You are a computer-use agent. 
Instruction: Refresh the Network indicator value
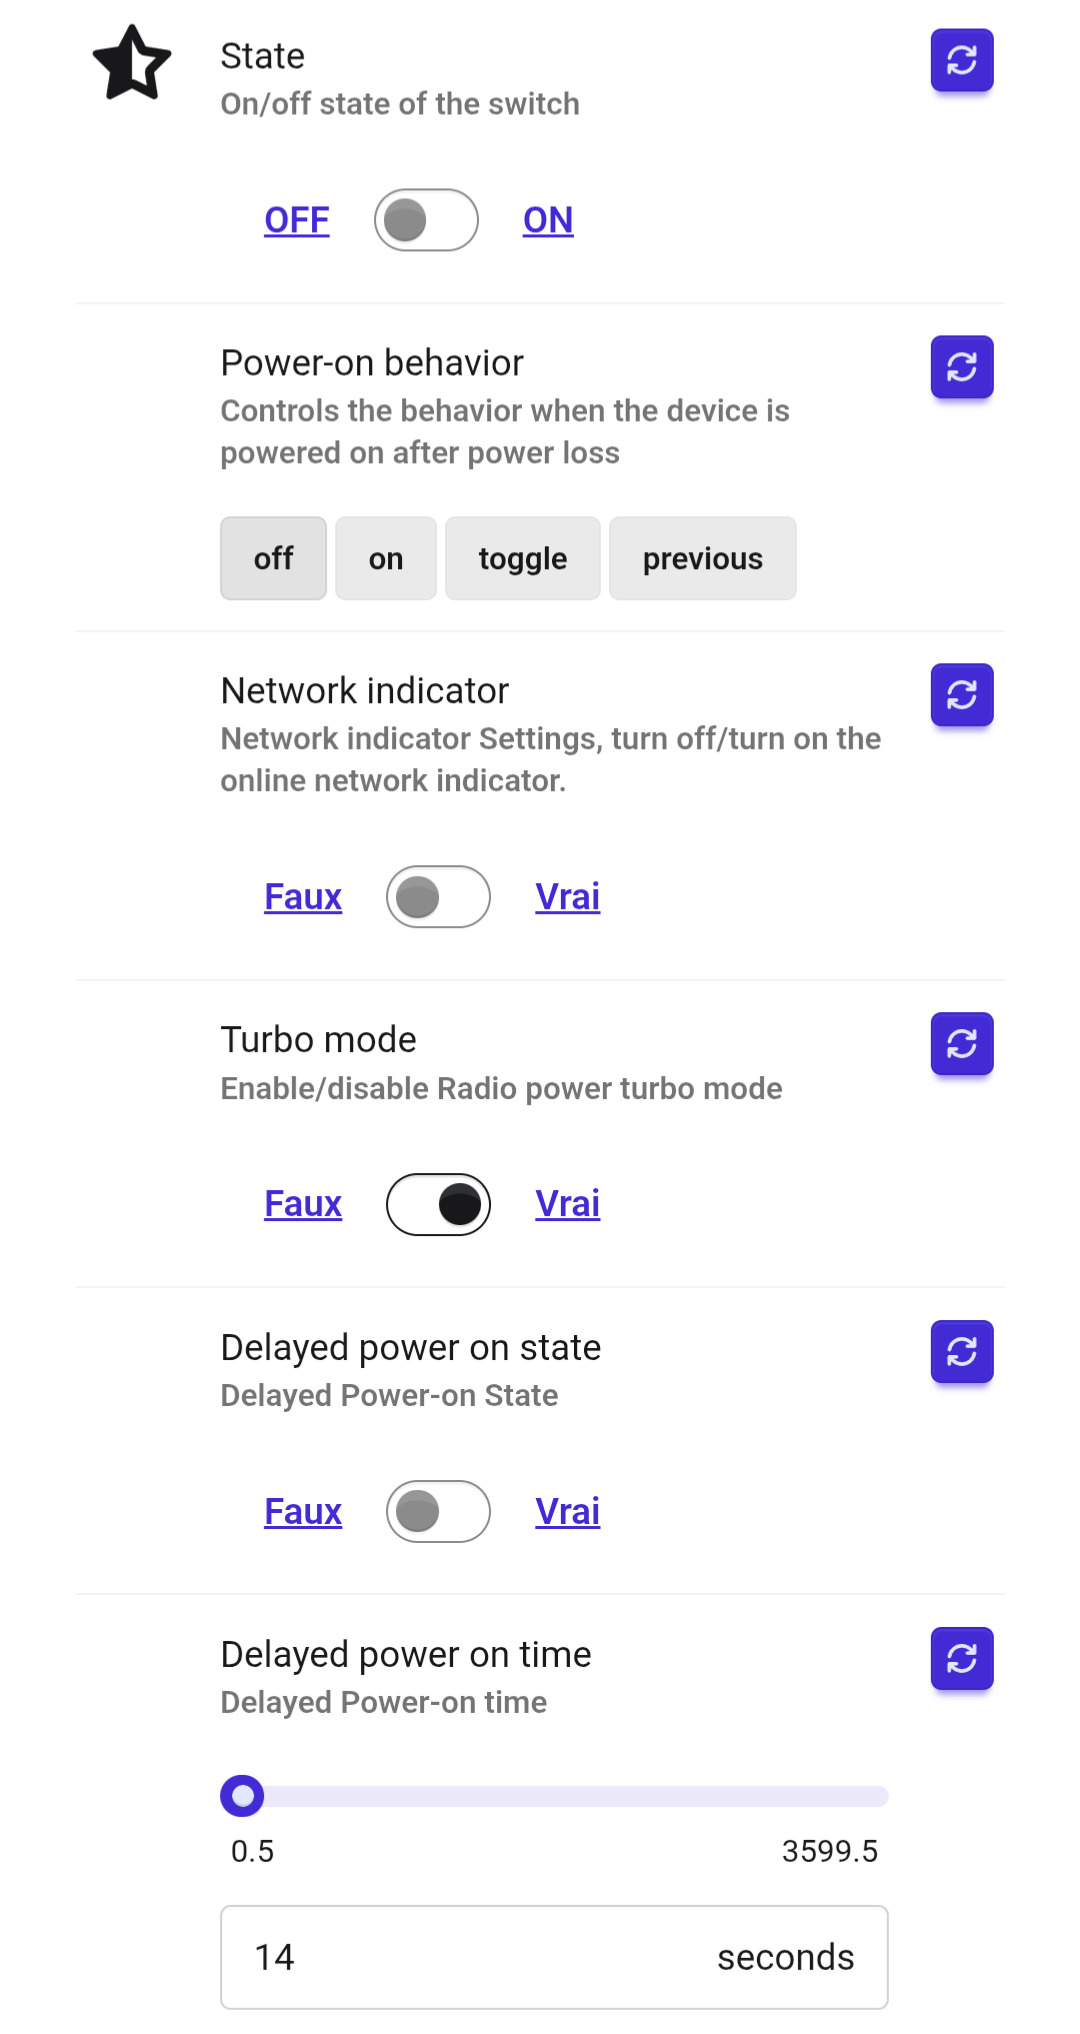coord(961,695)
